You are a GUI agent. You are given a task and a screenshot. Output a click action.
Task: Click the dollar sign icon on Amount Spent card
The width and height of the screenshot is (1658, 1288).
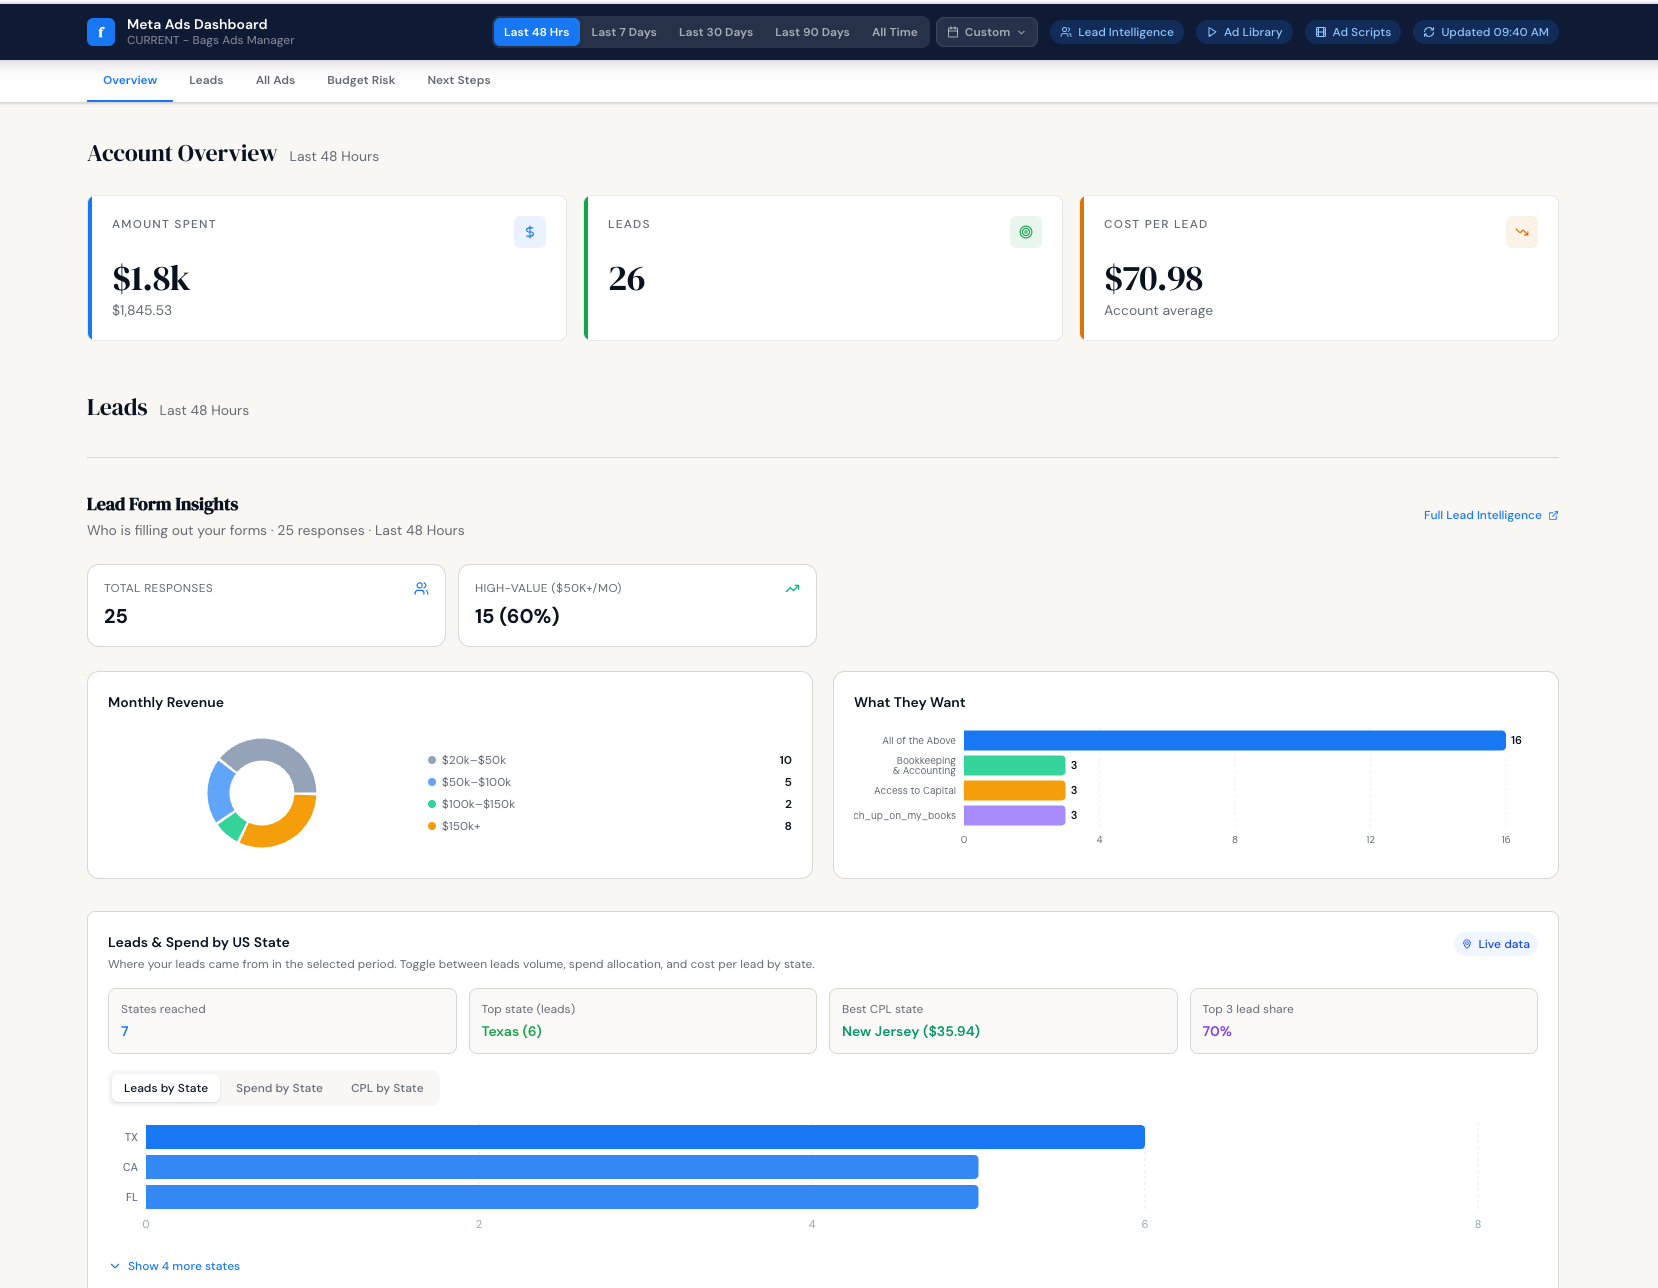click(530, 232)
